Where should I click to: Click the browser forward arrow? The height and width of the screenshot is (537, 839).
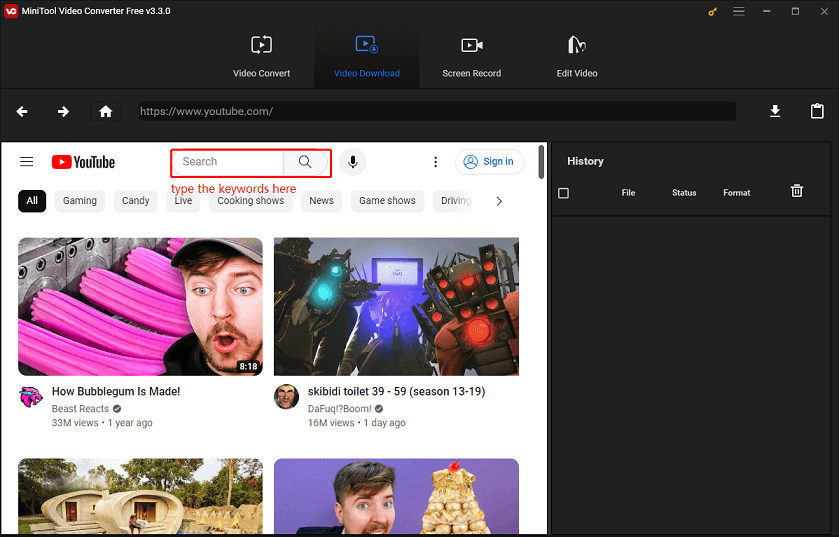coord(63,111)
